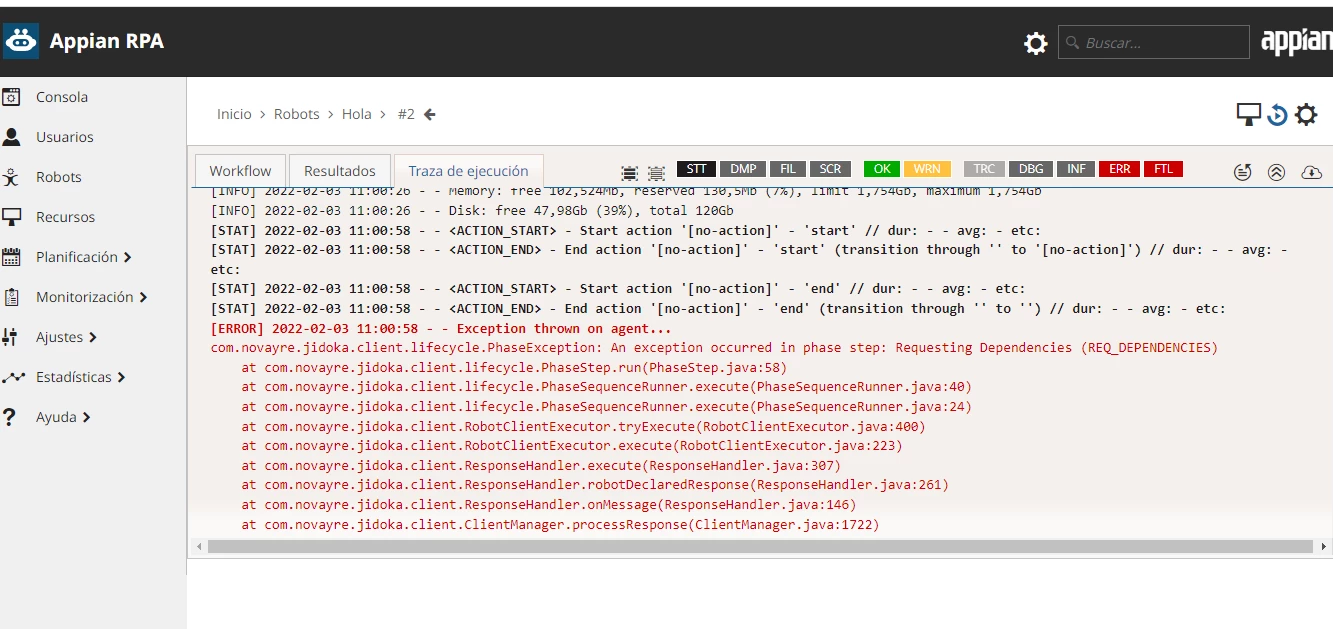Click the ResponseHandler.onMessage stack line
Viewport: 1333px width, 629px height.
pos(549,505)
